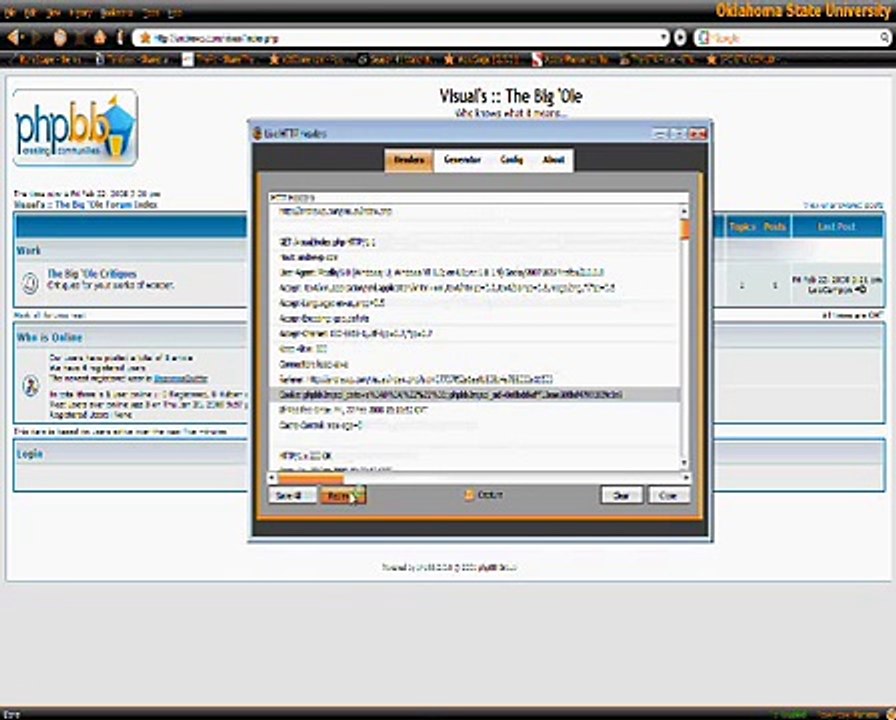The height and width of the screenshot is (720, 896).
Task: Click the latest post arrow icon in Last Post
Action: point(861,290)
